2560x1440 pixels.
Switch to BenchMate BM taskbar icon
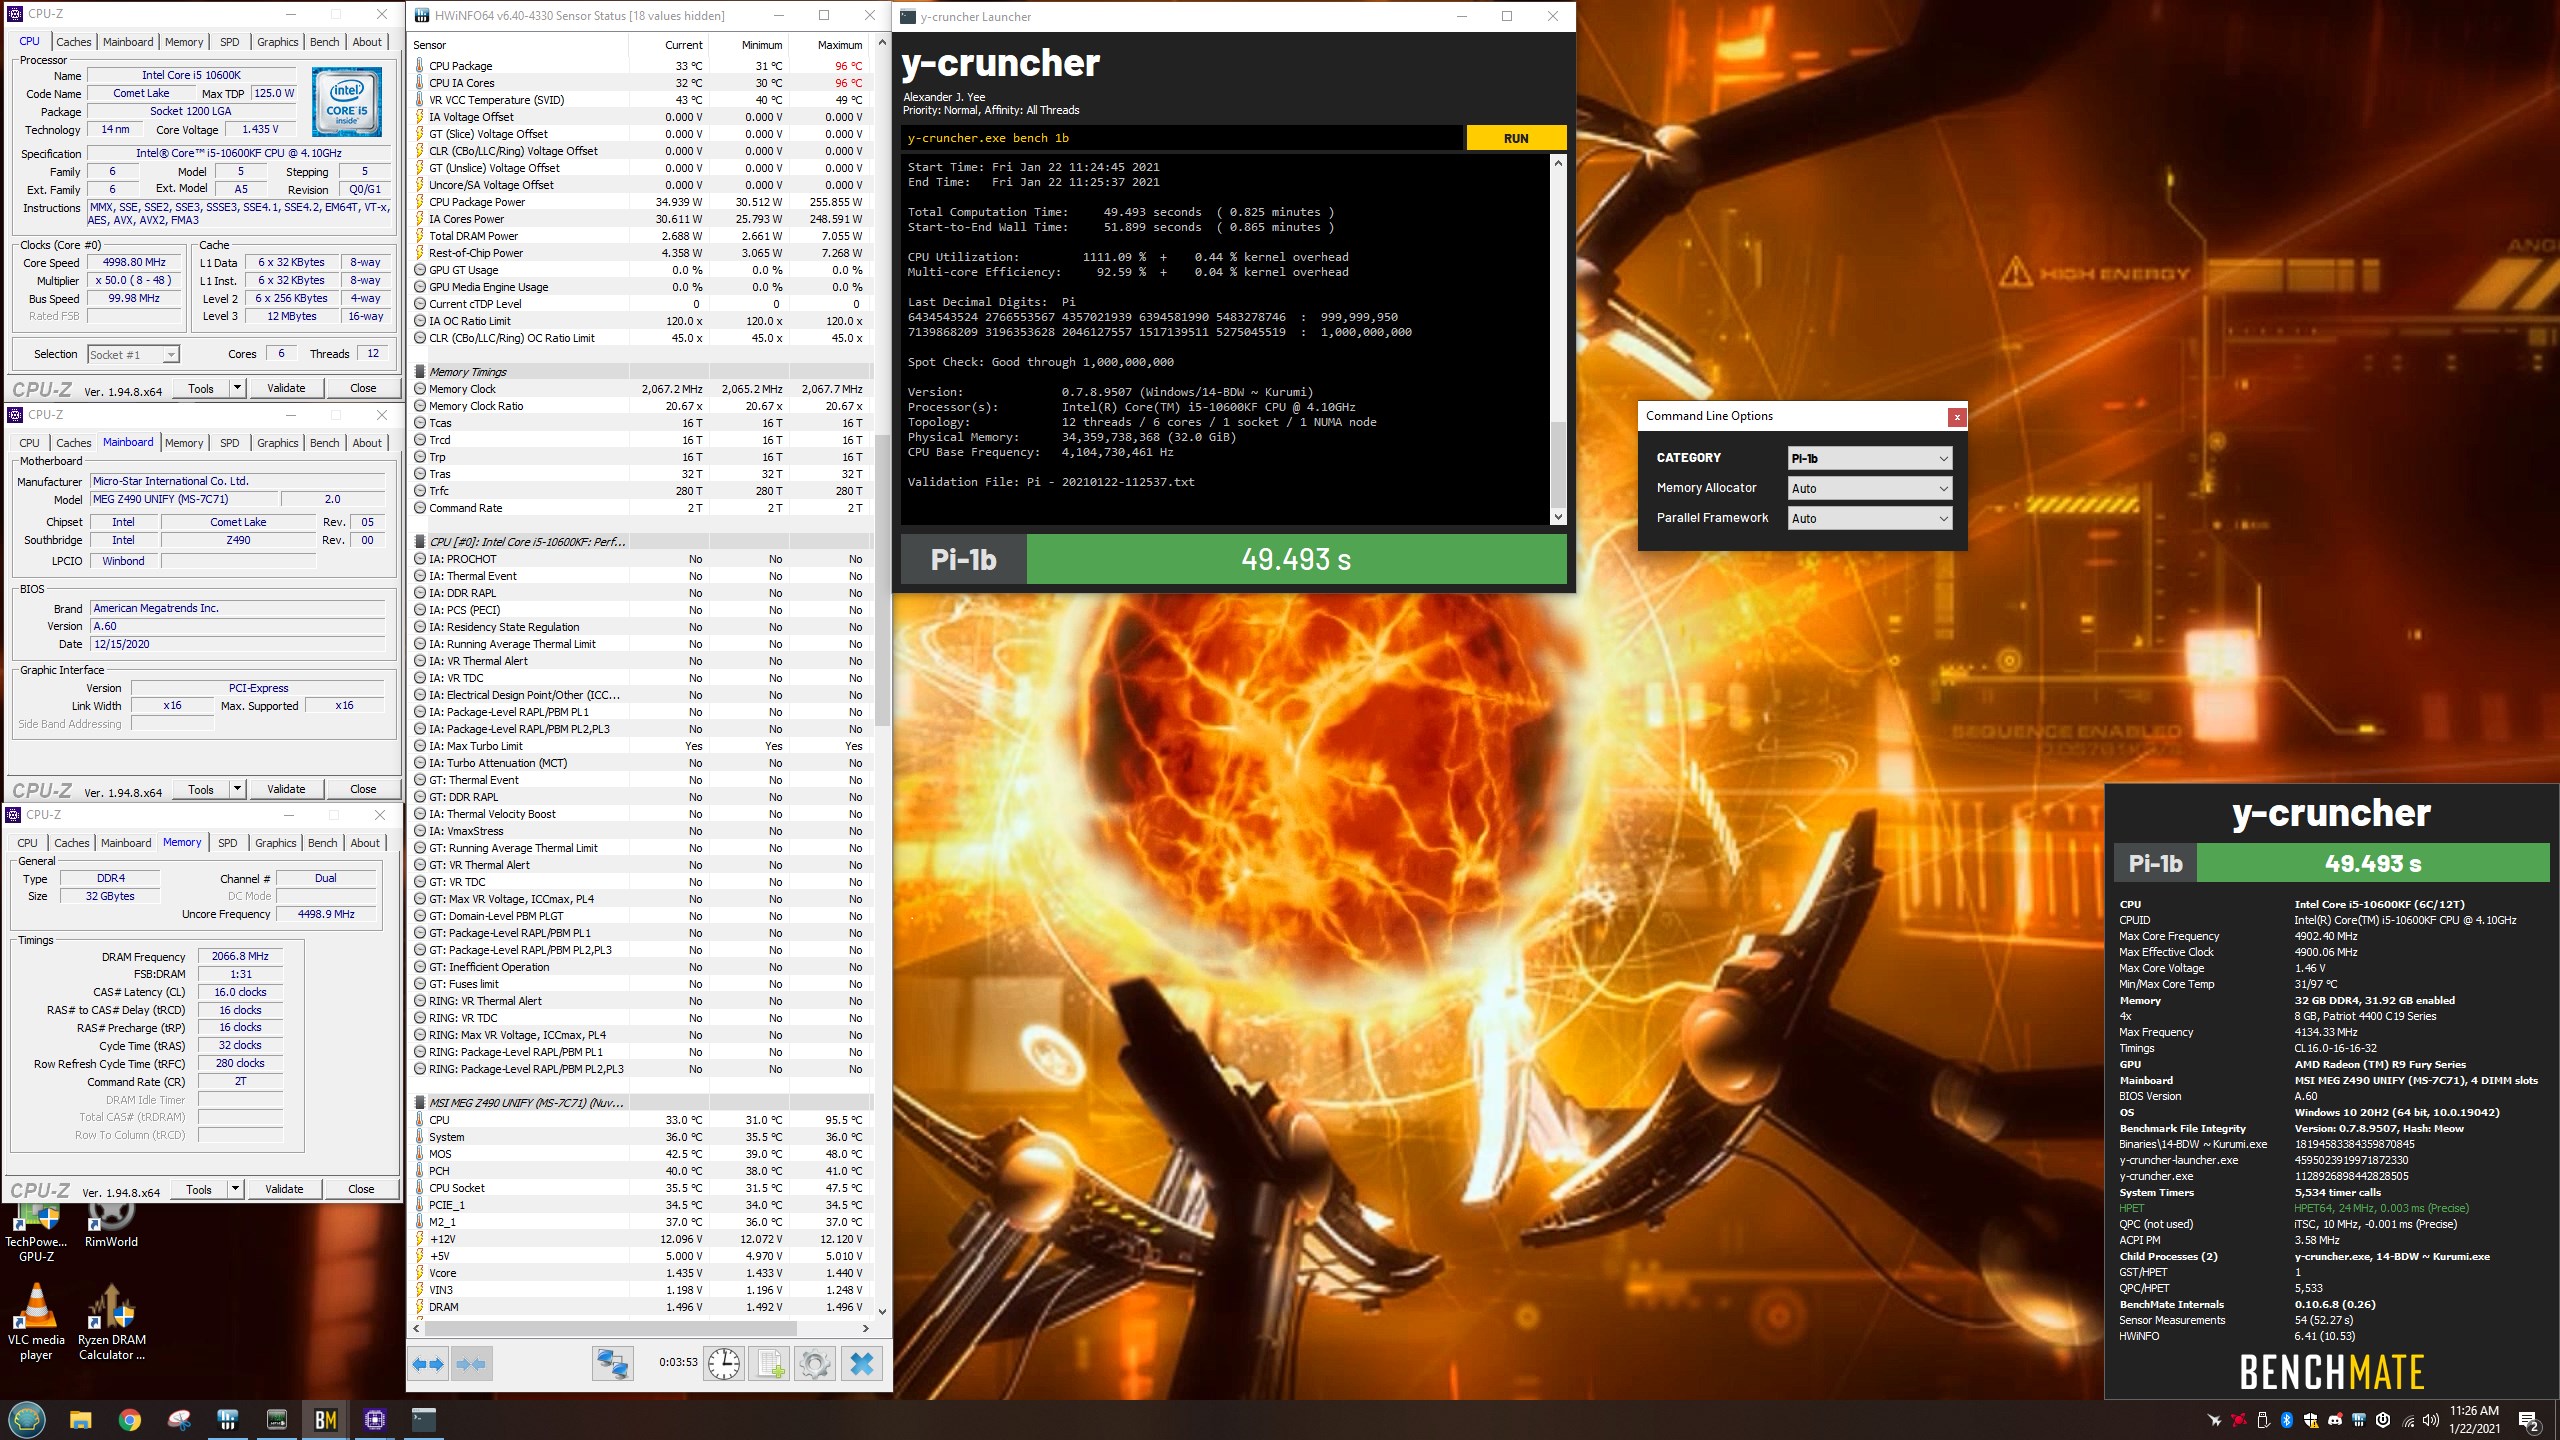326,1420
